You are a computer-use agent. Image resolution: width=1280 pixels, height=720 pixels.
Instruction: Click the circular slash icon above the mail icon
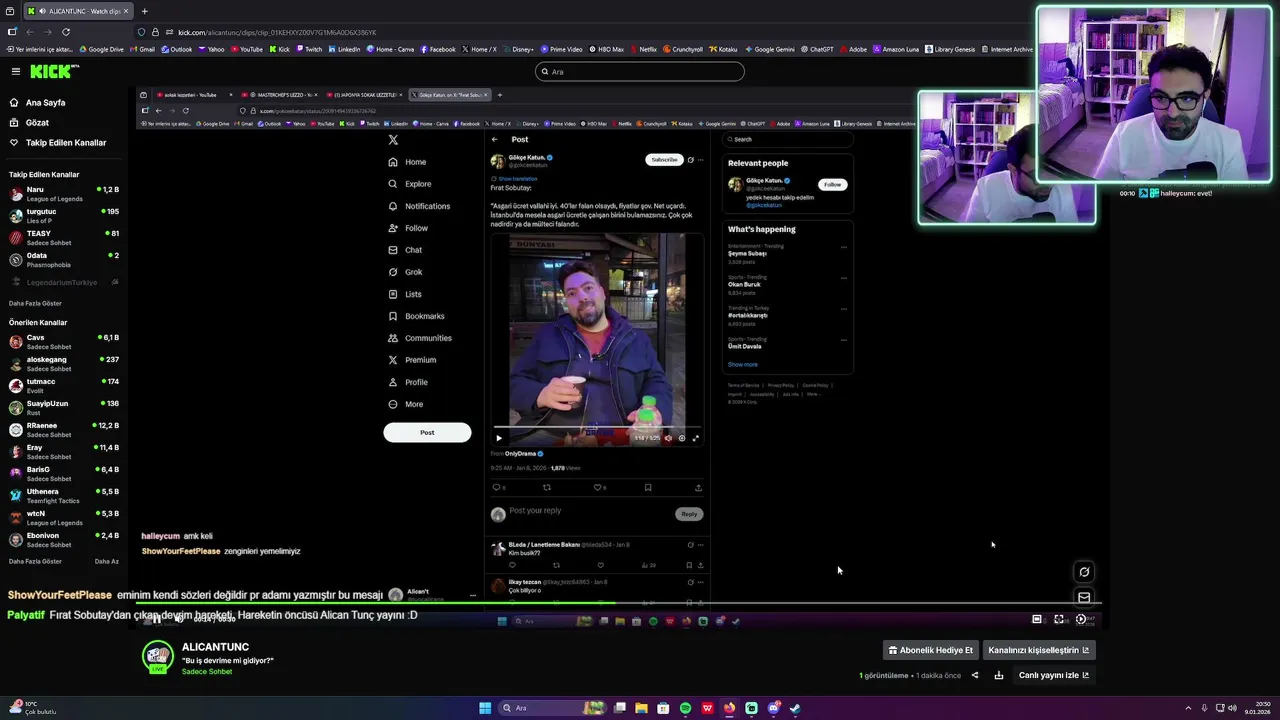tap(1084, 572)
